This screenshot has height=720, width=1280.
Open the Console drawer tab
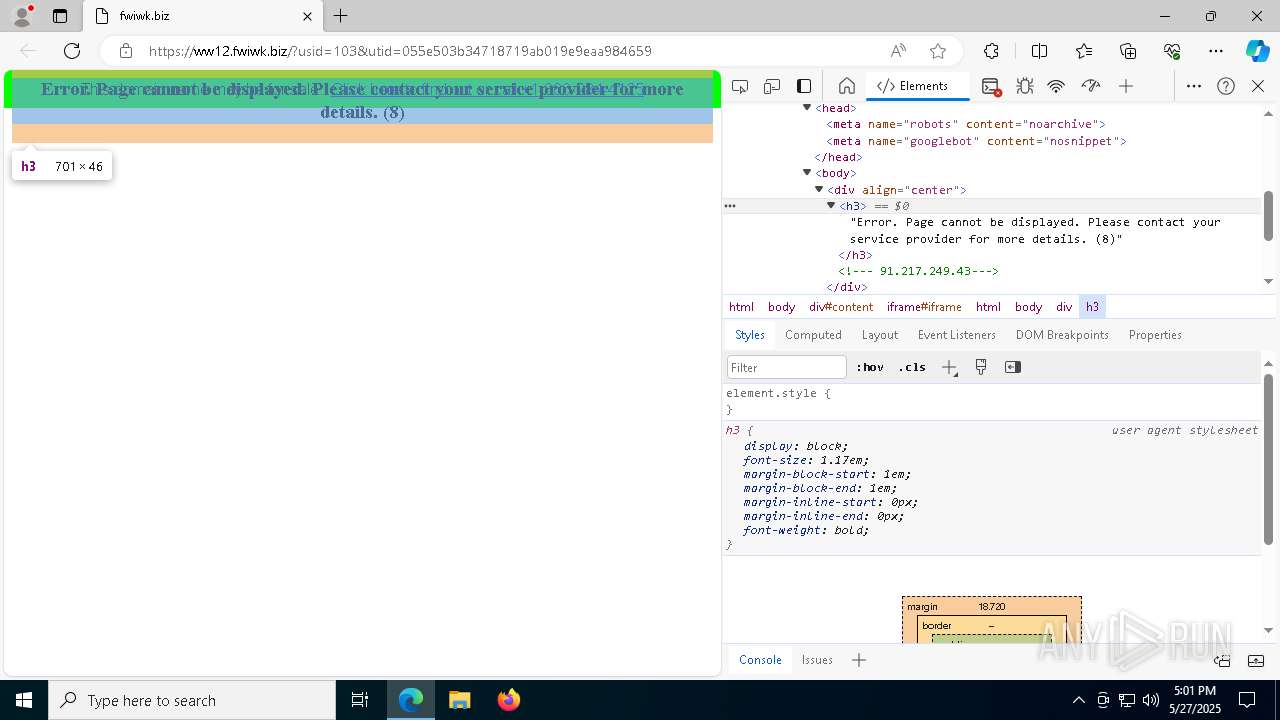[x=760, y=660]
